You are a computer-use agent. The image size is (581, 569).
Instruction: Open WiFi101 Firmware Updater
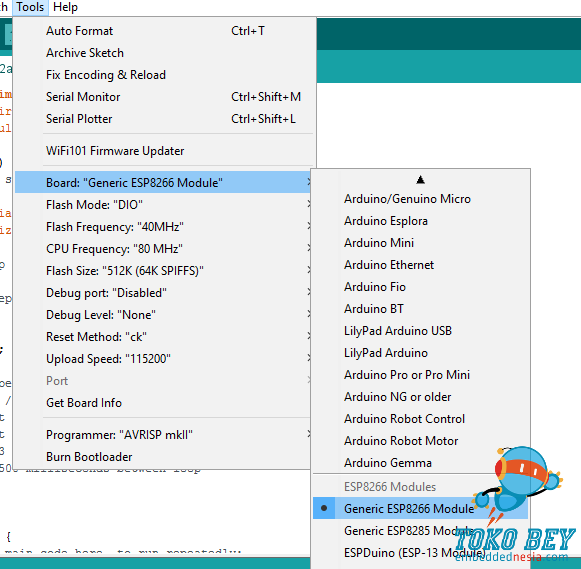pyautogui.click(x=165, y=151)
